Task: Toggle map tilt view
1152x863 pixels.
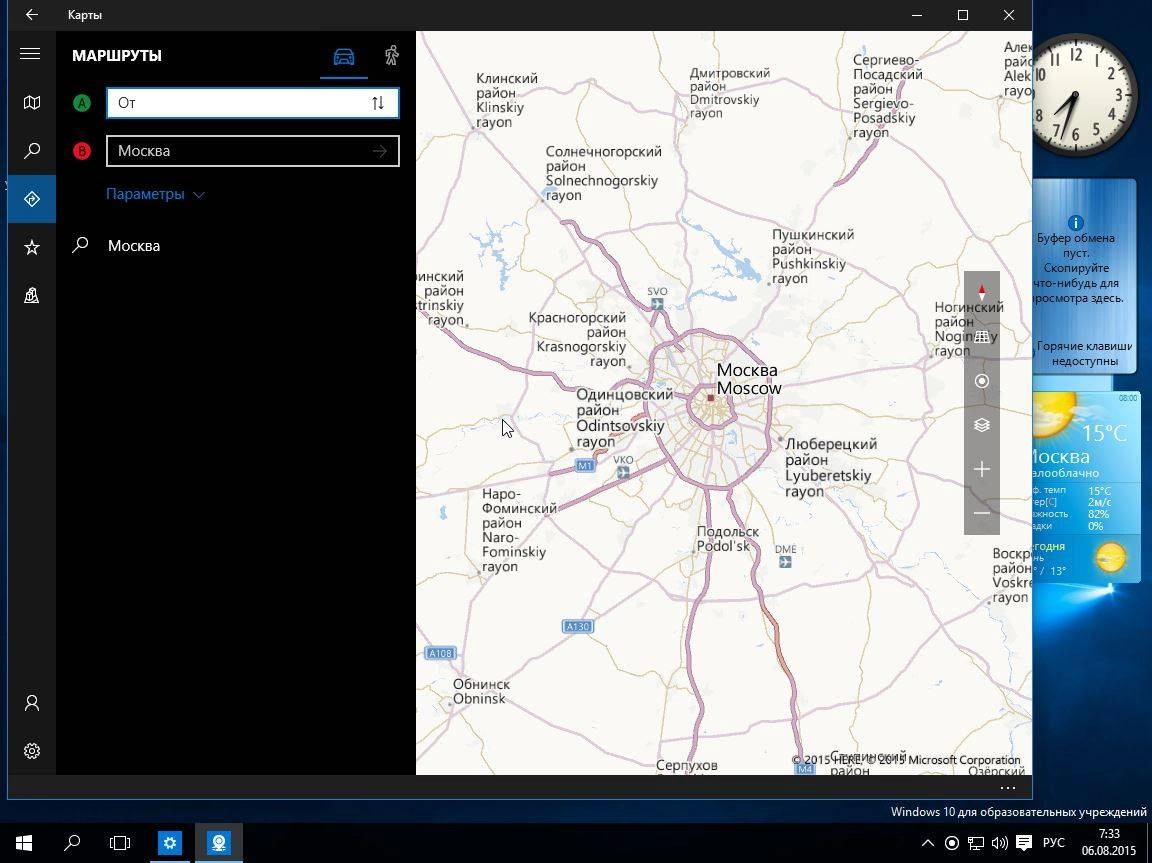Action: coord(982,337)
